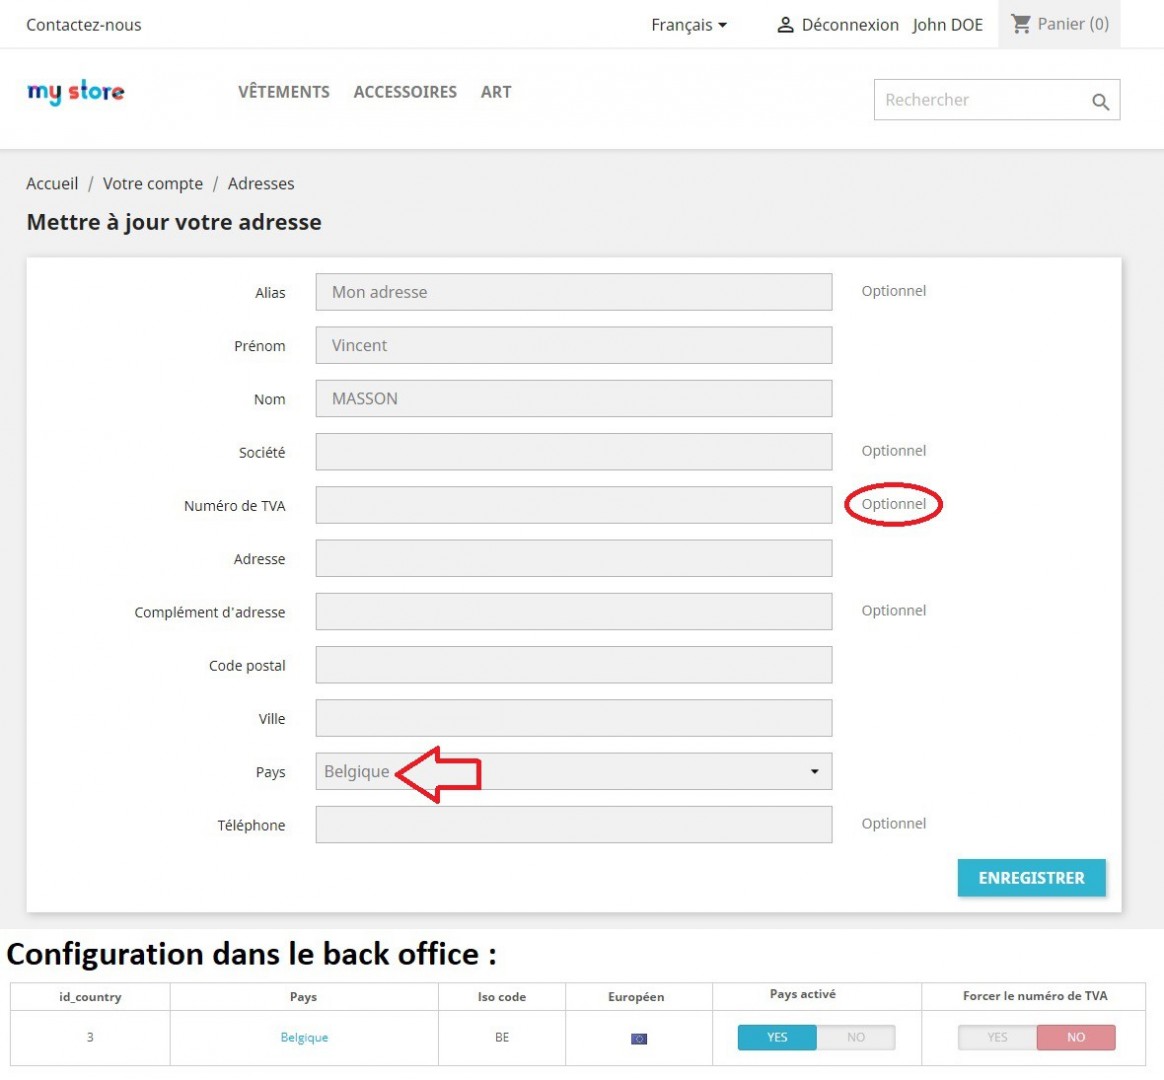
Task: Switch Pays activé toggle to YES
Action: [777, 1037]
